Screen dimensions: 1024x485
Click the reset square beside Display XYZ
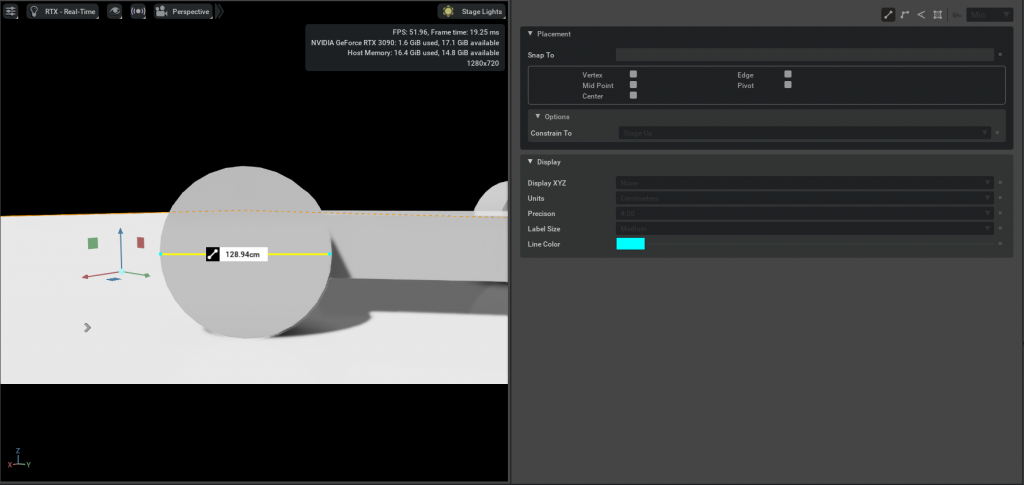(1000, 183)
